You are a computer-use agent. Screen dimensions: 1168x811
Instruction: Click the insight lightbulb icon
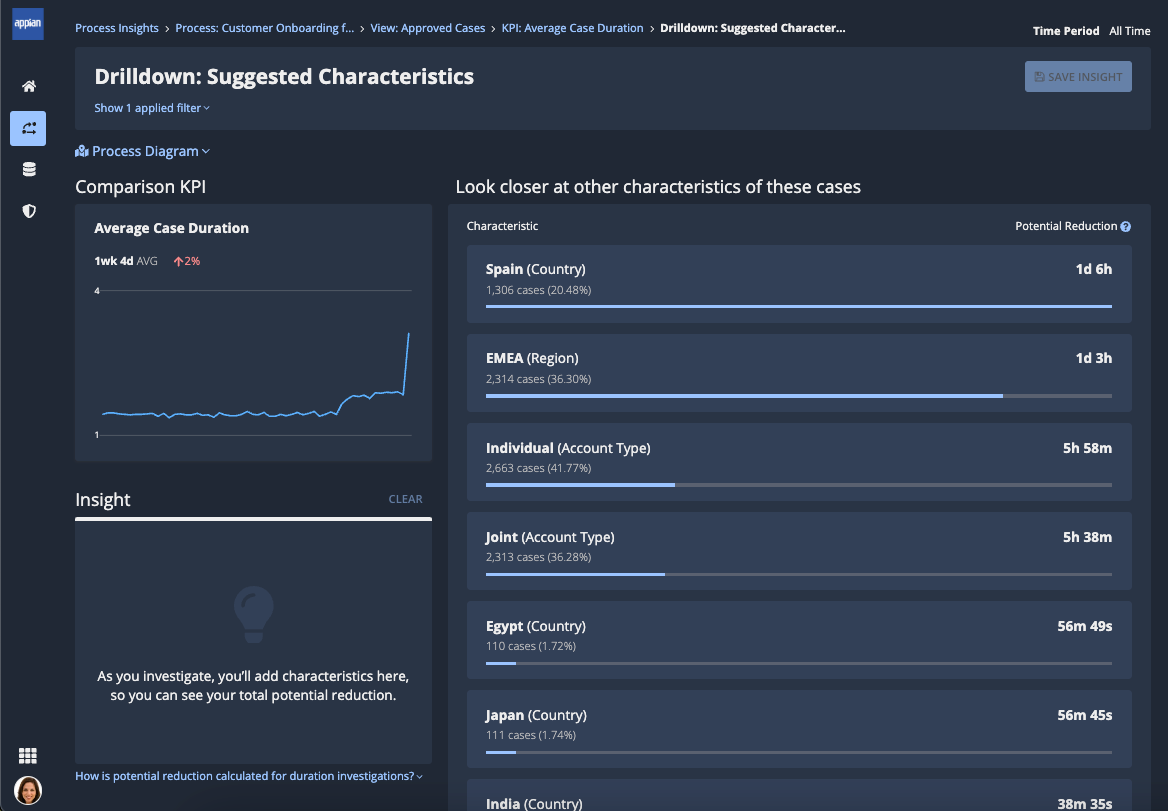(254, 614)
